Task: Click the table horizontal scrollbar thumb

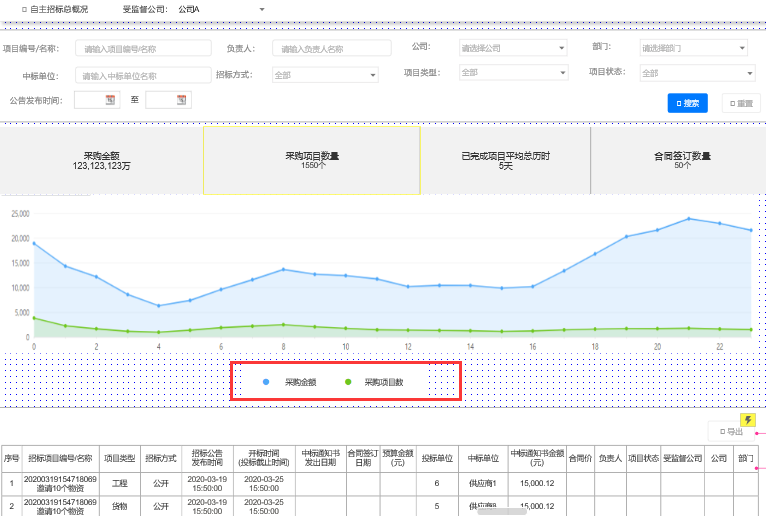Action: (x=502, y=511)
